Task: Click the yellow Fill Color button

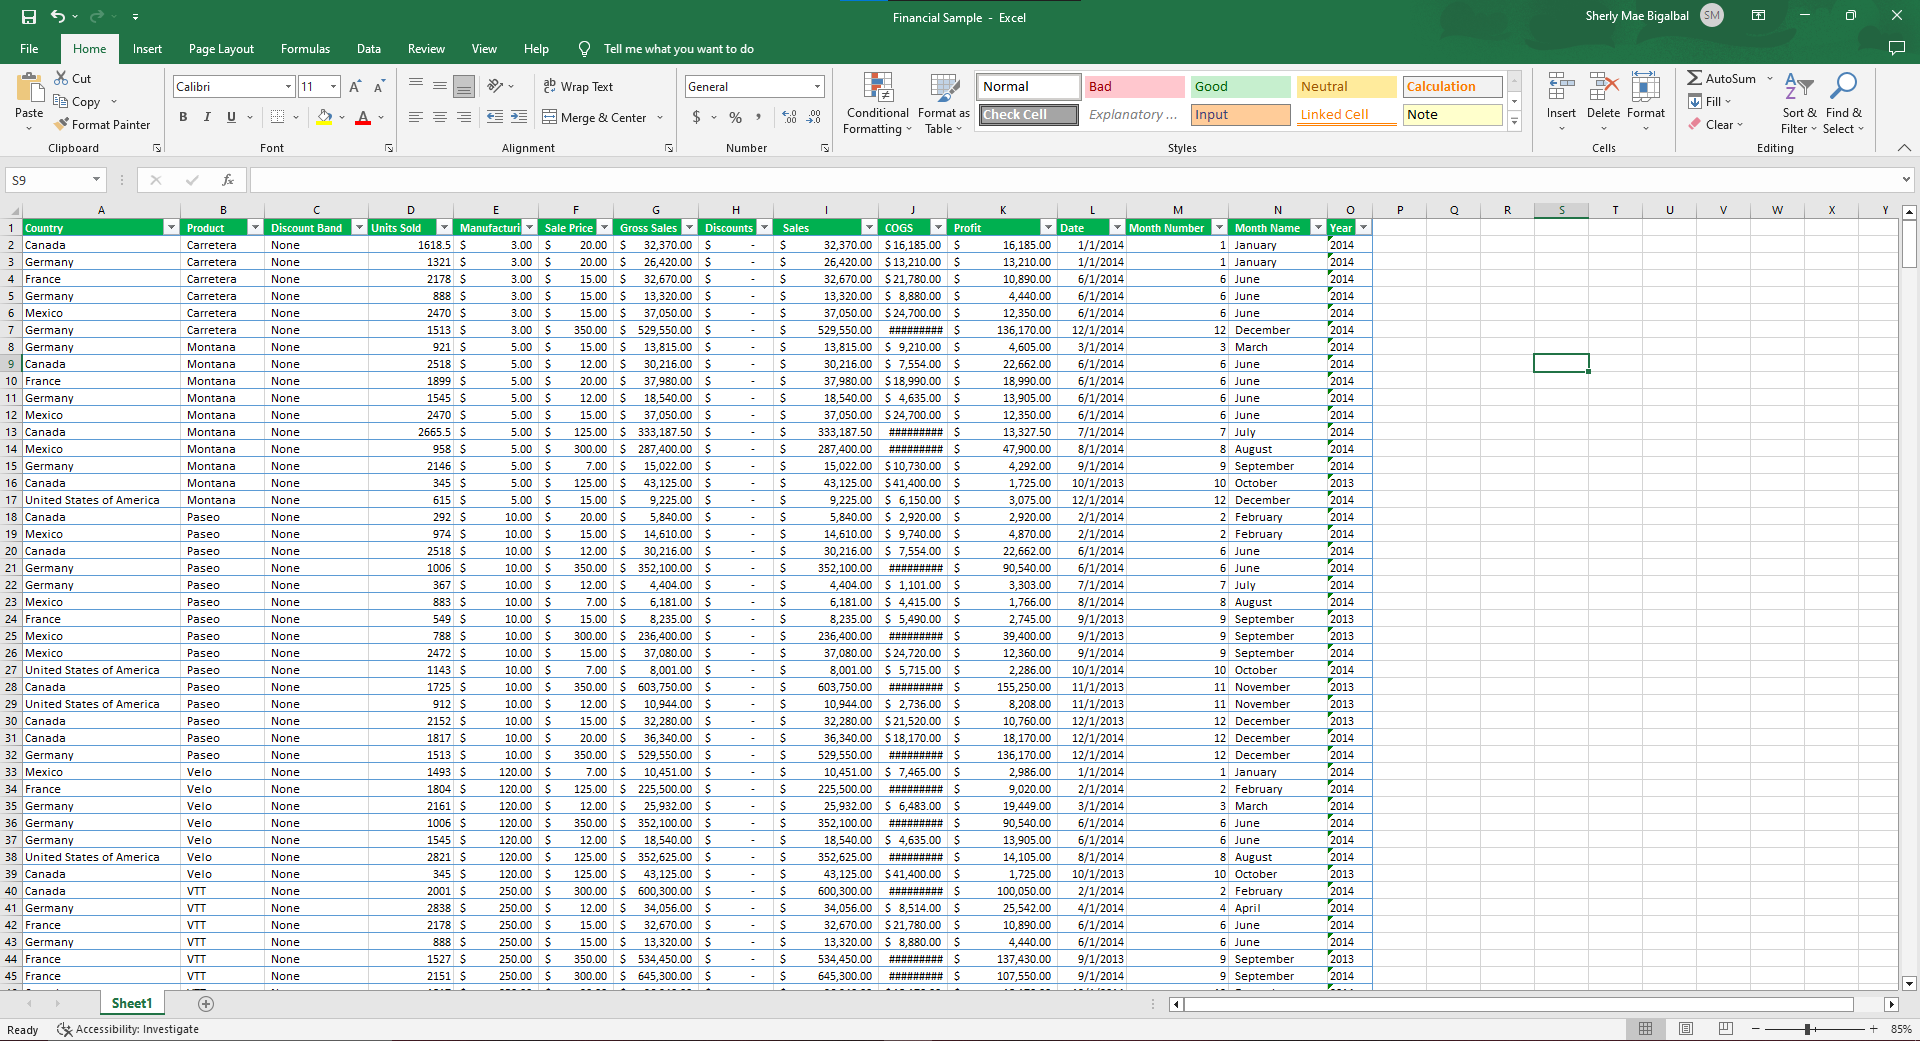Action: coord(324,117)
